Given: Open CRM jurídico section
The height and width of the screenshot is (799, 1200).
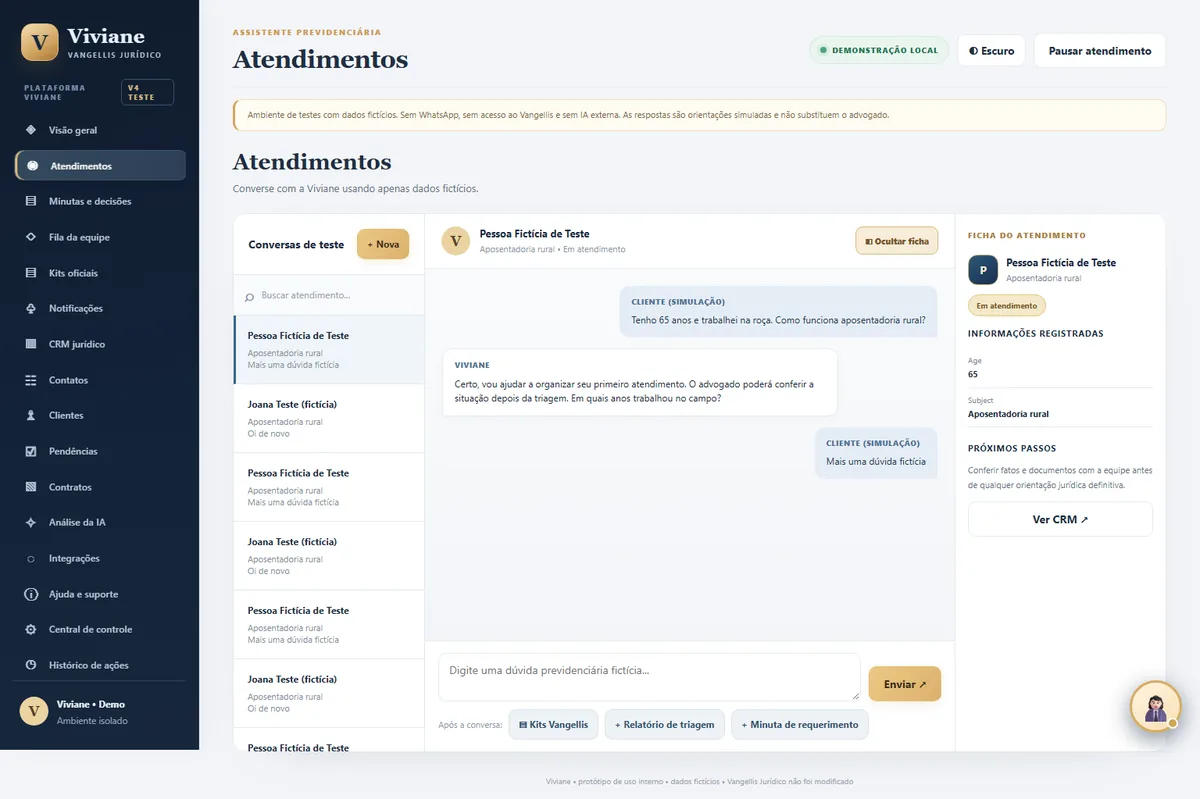Looking at the screenshot, I should (100, 344).
